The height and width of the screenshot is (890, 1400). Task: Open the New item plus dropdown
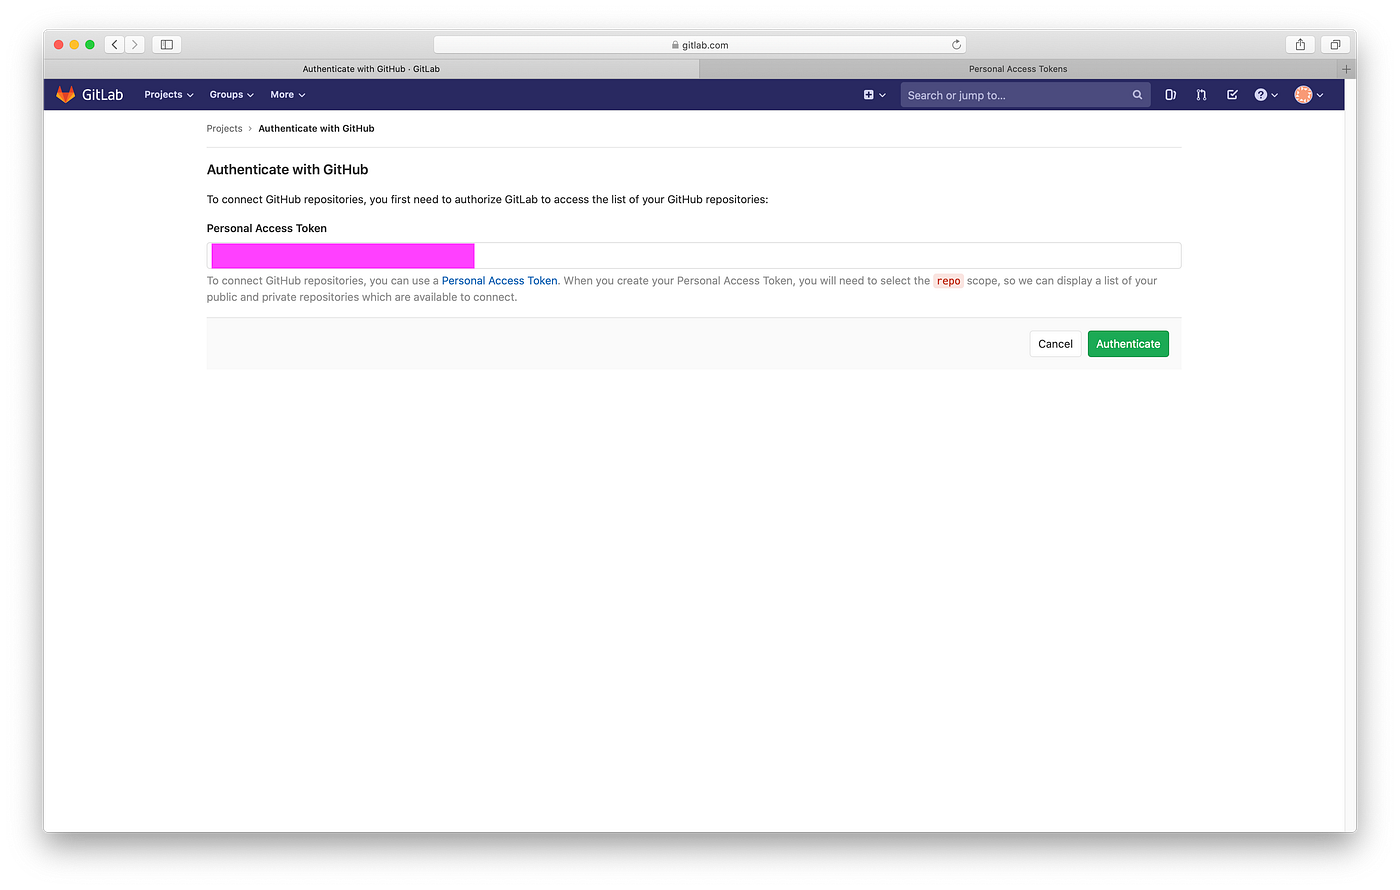pos(872,94)
